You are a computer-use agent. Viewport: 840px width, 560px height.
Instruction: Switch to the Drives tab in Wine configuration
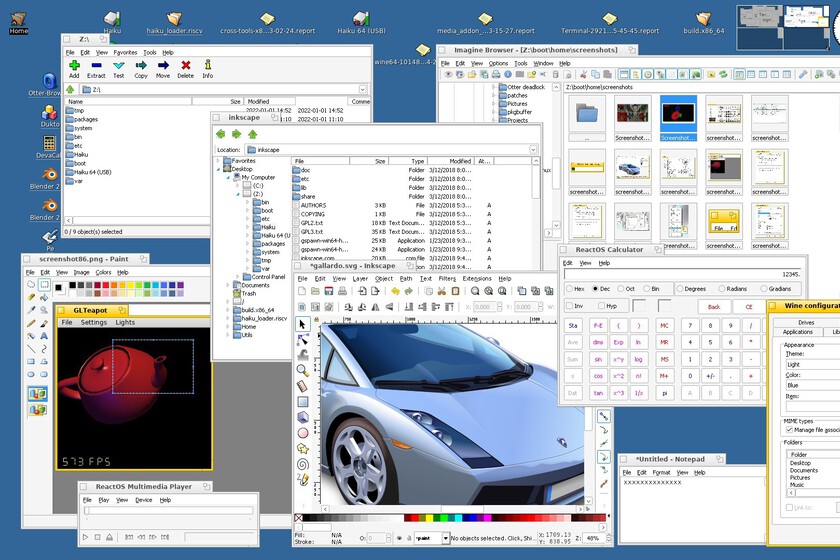(806, 323)
